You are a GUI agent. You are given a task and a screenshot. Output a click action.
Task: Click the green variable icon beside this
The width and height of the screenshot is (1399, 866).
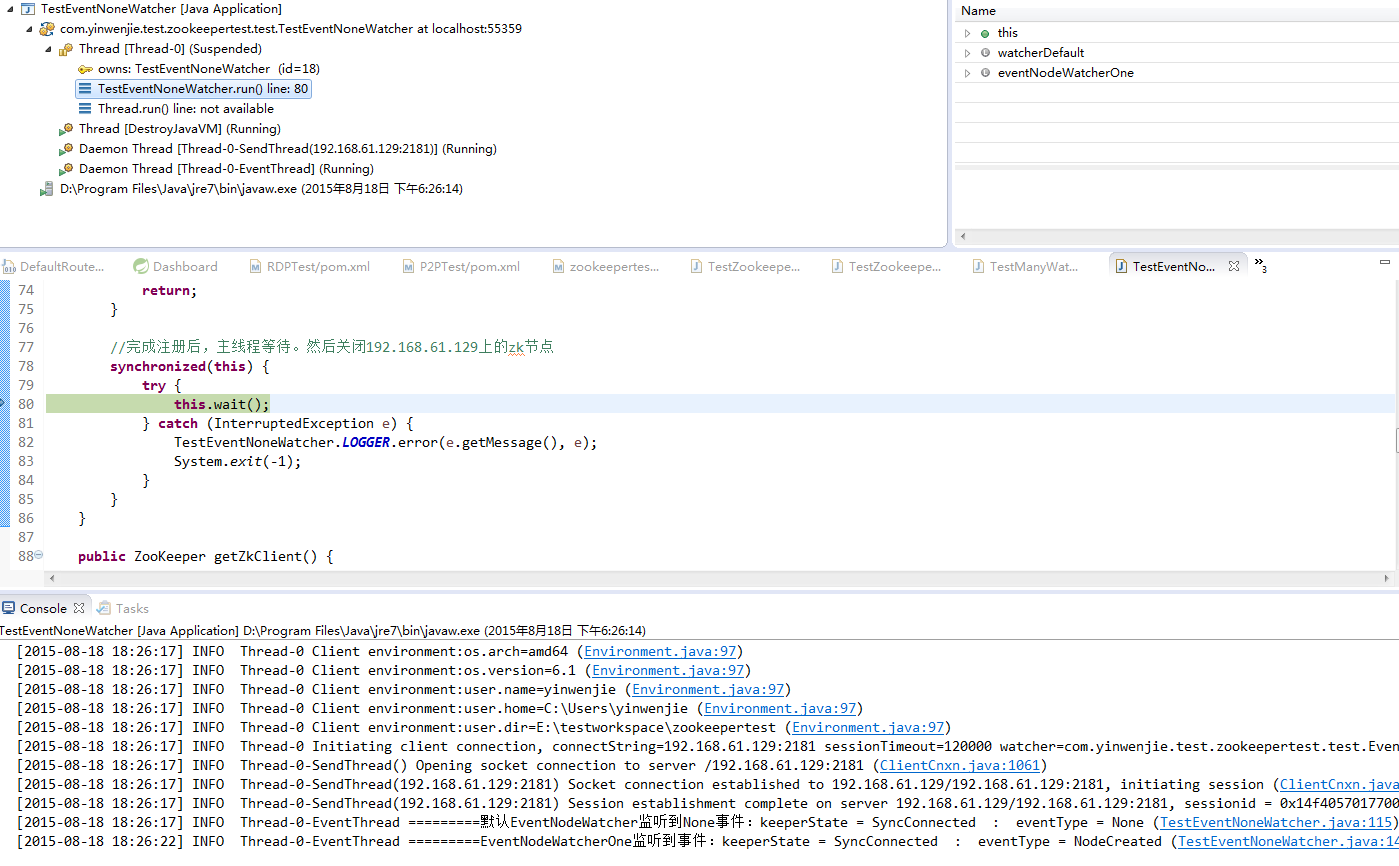pyautogui.click(x=985, y=33)
